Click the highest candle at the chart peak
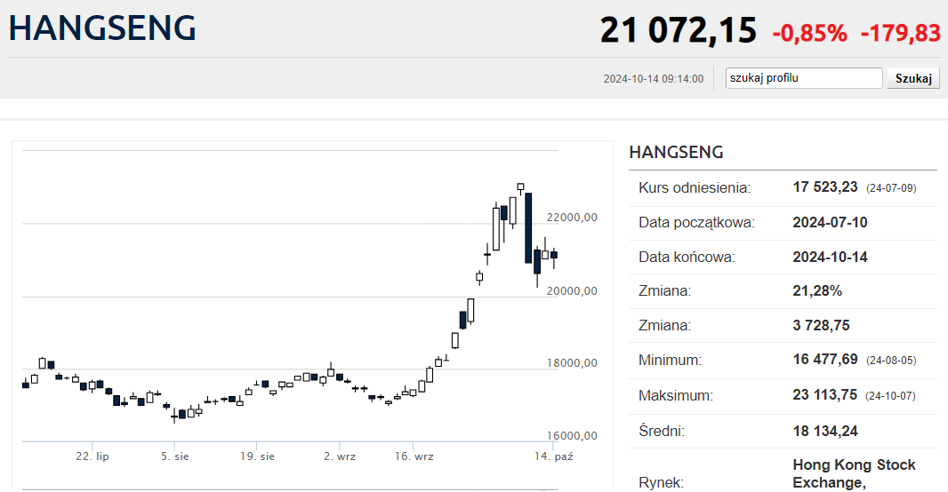Viewport: 948px width, 492px height. [521, 188]
